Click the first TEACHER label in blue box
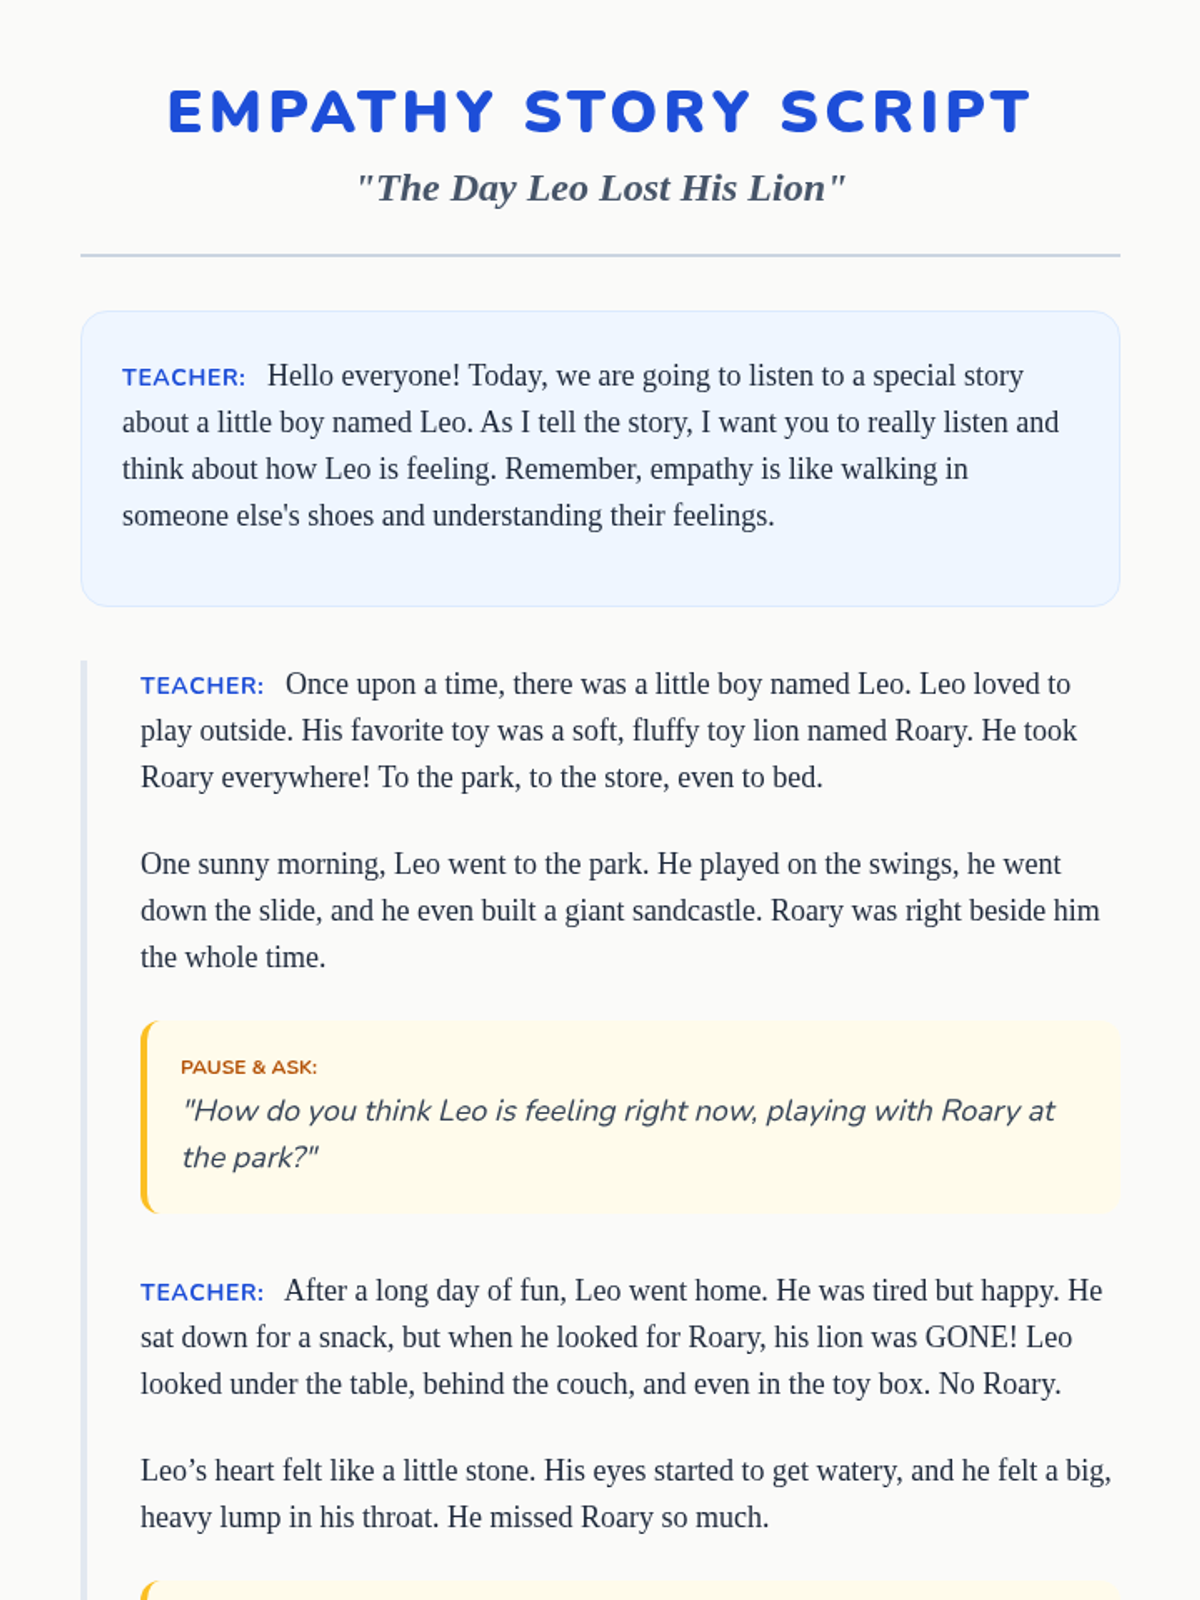 [x=184, y=377]
